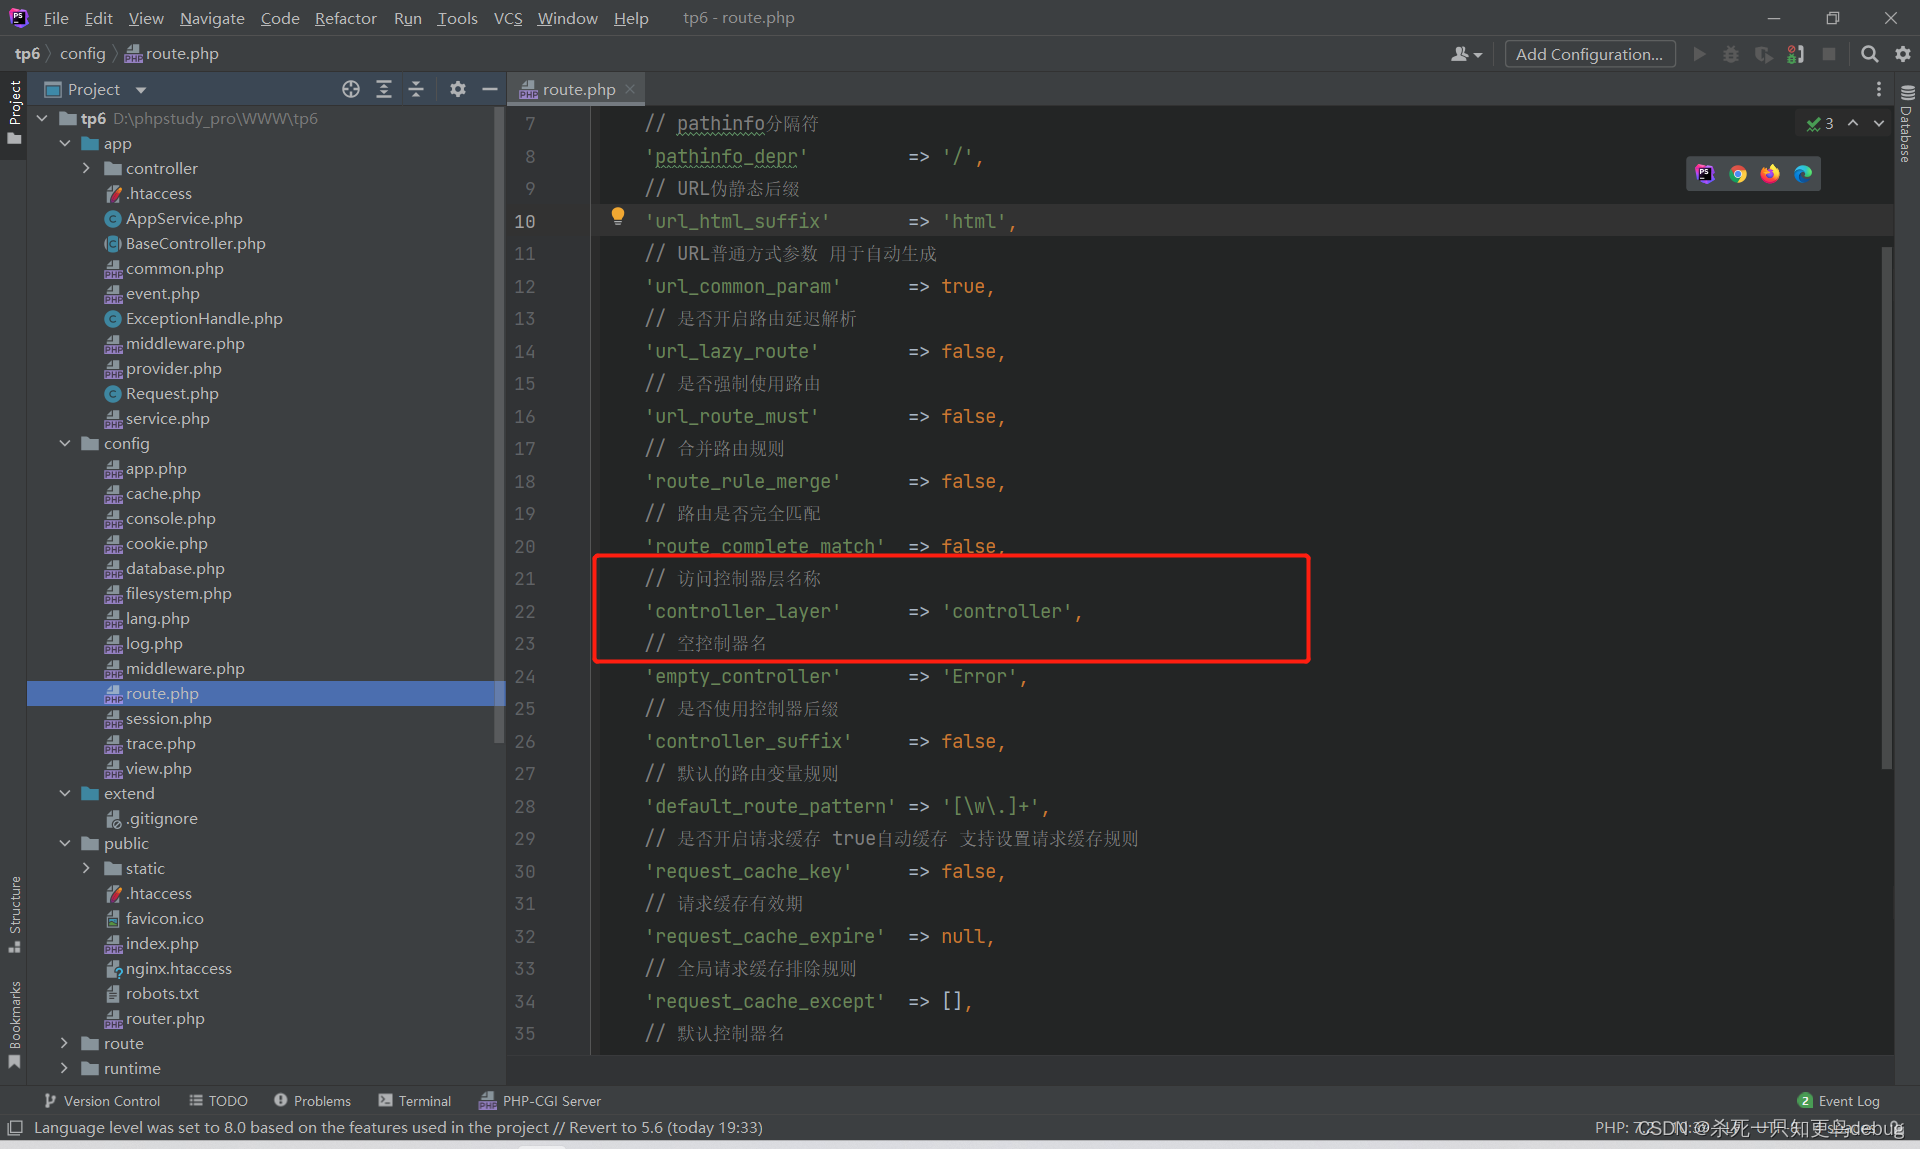Open the TODO tool window

(x=218, y=1100)
